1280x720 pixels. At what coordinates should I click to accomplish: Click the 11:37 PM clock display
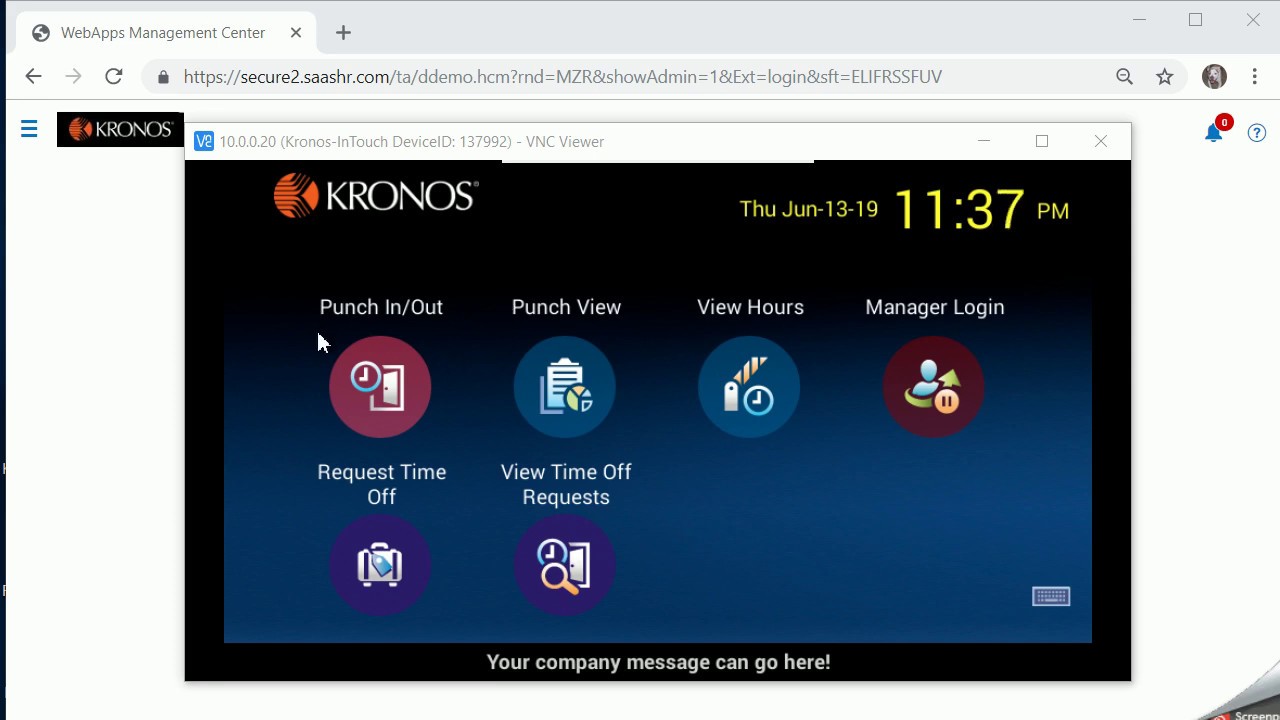(981, 209)
